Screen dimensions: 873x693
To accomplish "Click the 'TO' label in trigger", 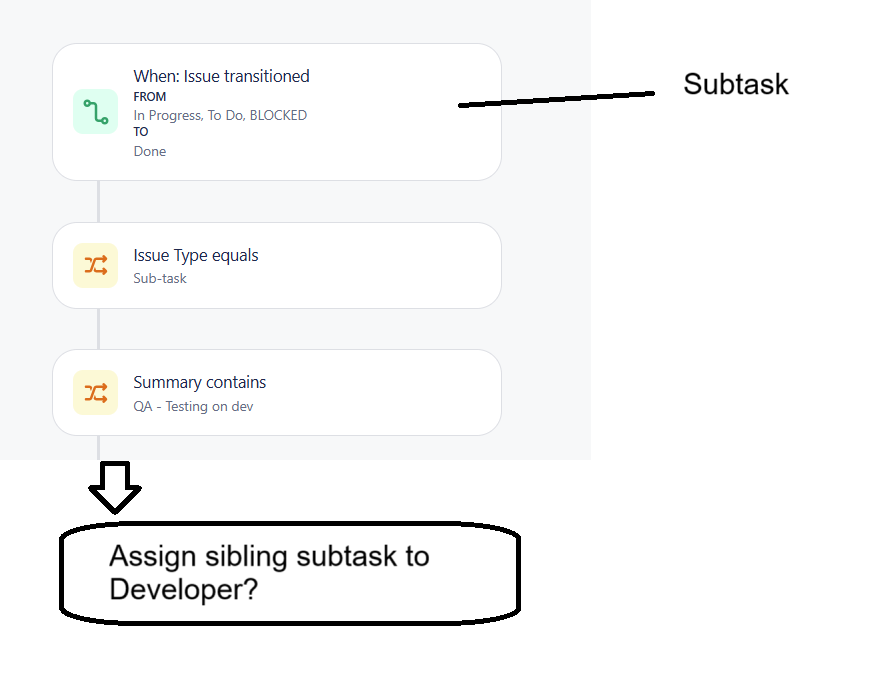I will point(141,132).
